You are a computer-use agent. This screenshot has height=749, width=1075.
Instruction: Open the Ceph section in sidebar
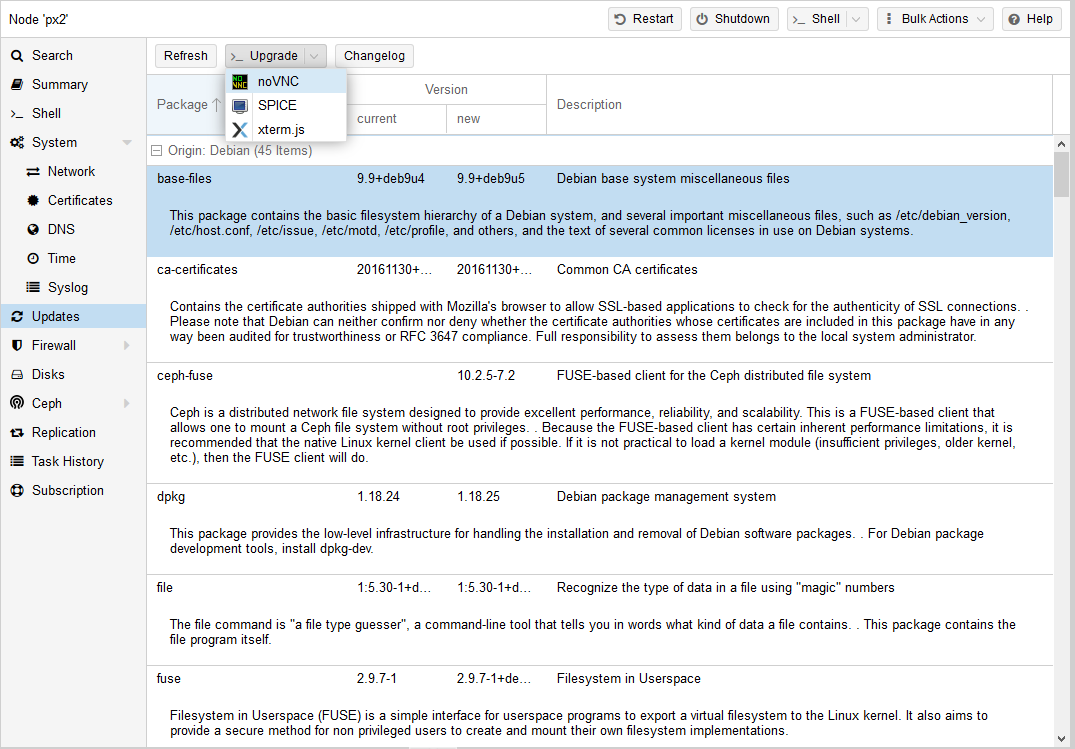[47, 403]
